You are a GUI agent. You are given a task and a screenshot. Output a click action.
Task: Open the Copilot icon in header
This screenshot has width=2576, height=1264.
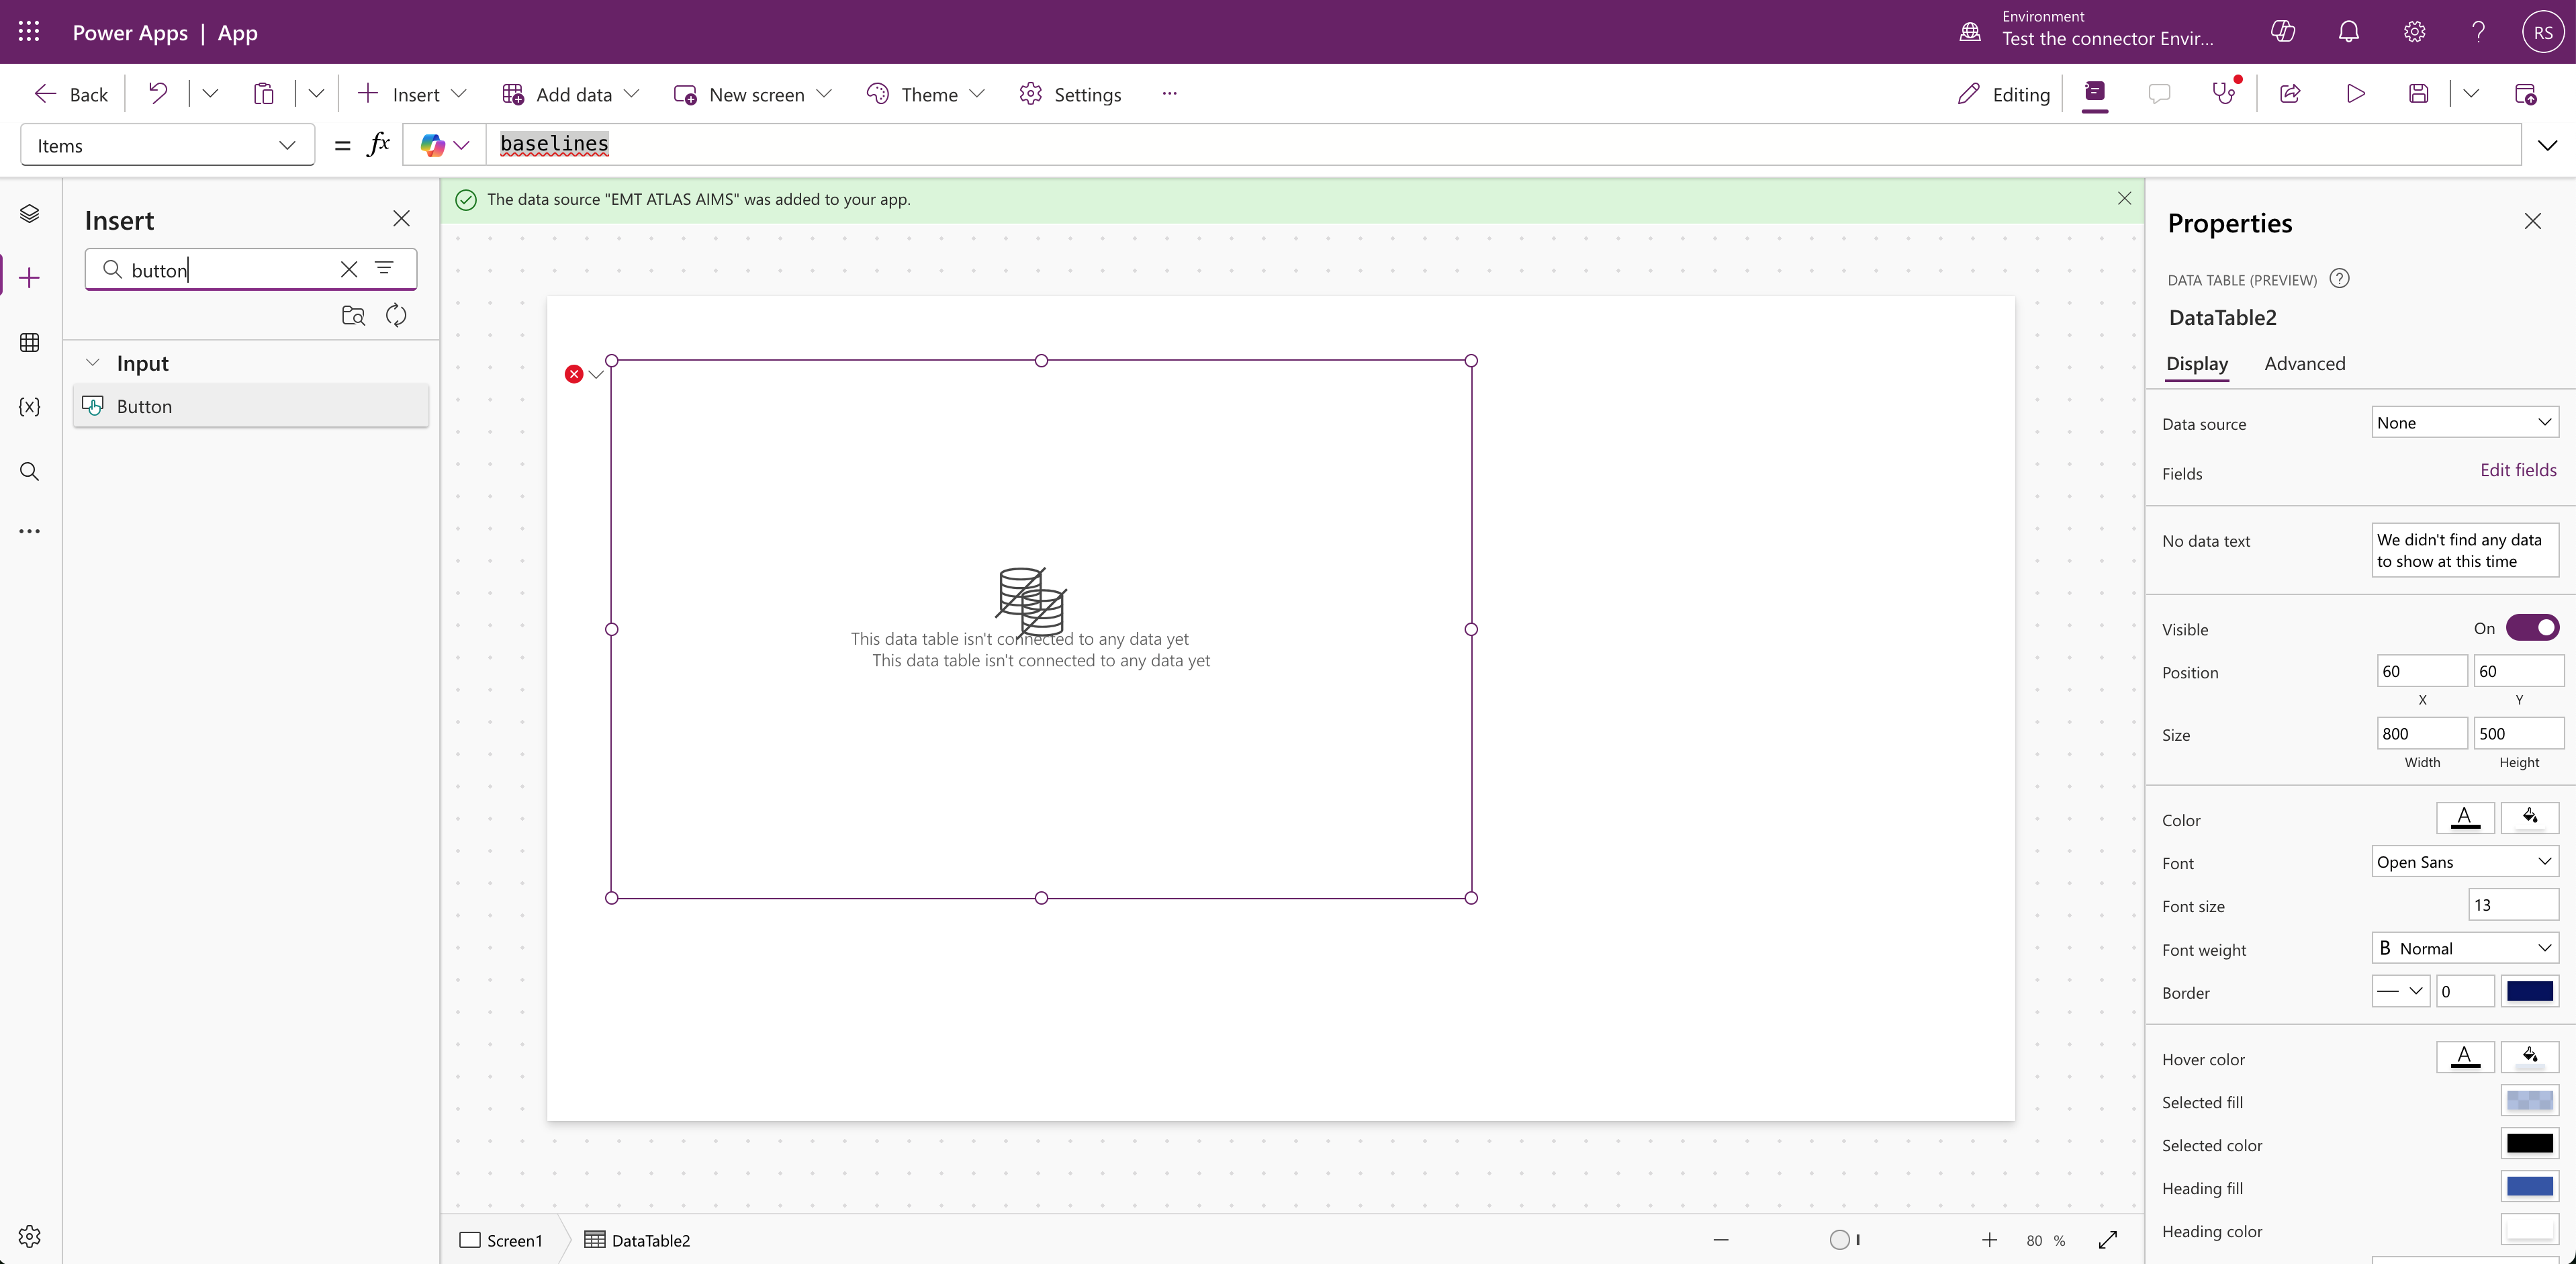click(x=2283, y=32)
